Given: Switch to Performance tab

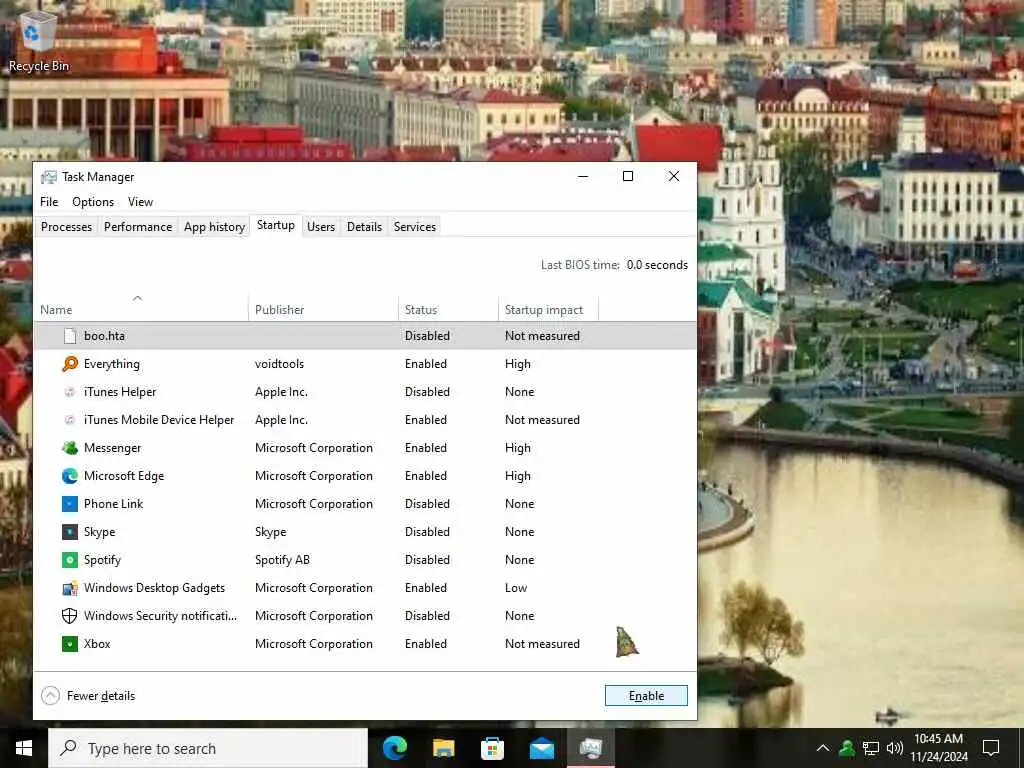Looking at the screenshot, I should (138, 227).
